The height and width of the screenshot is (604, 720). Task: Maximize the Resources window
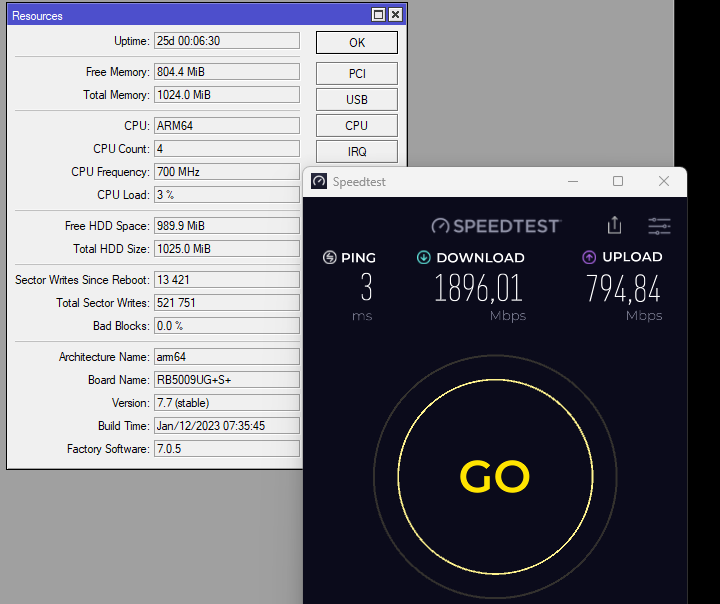pyautogui.click(x=378, y=15)
